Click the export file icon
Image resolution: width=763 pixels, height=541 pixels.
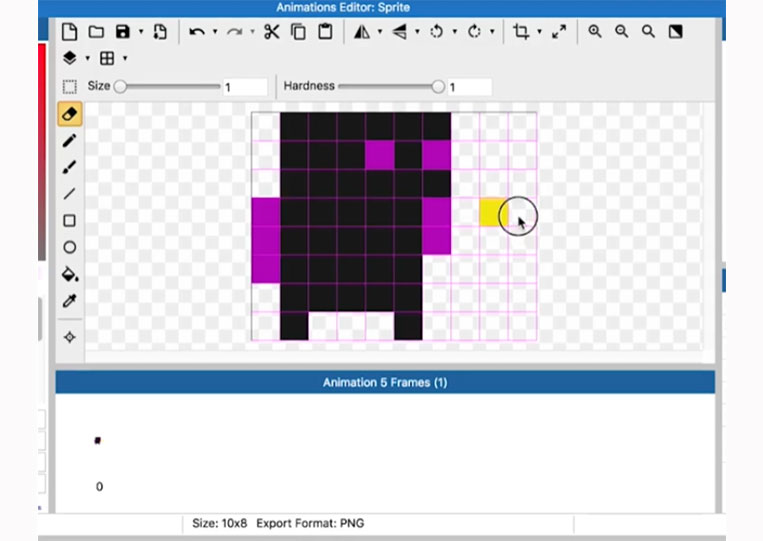(x=160, y=32)
